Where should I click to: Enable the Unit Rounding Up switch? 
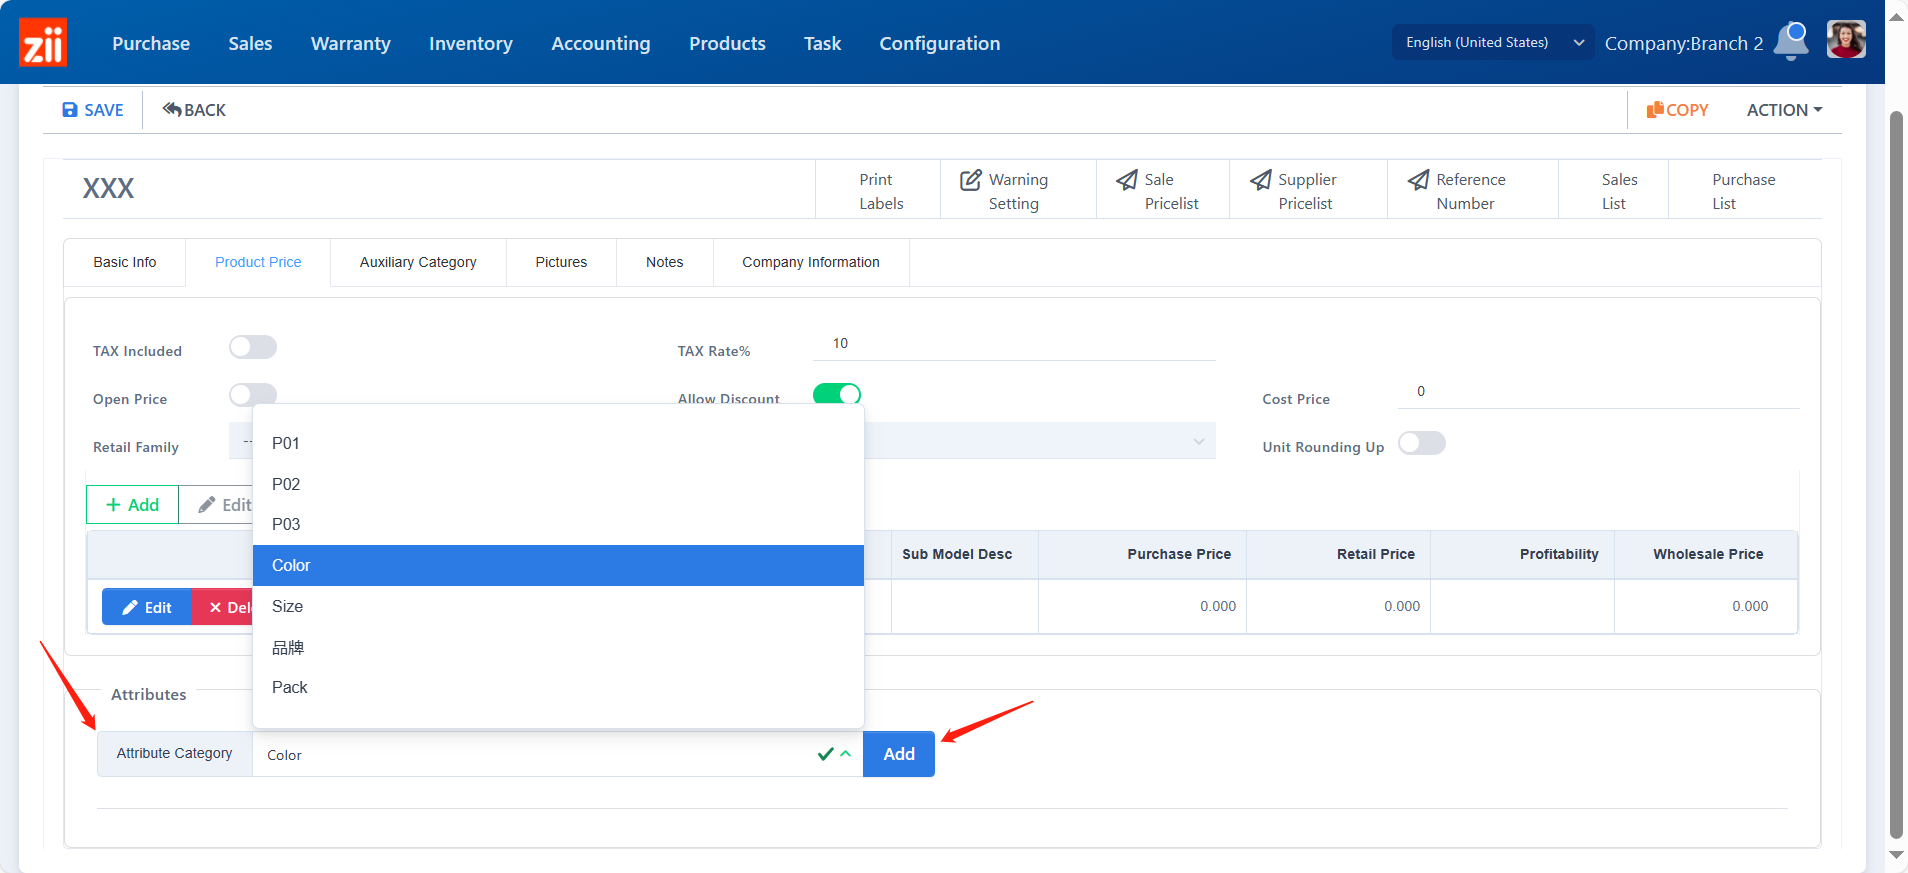(x=1421, y=443)
